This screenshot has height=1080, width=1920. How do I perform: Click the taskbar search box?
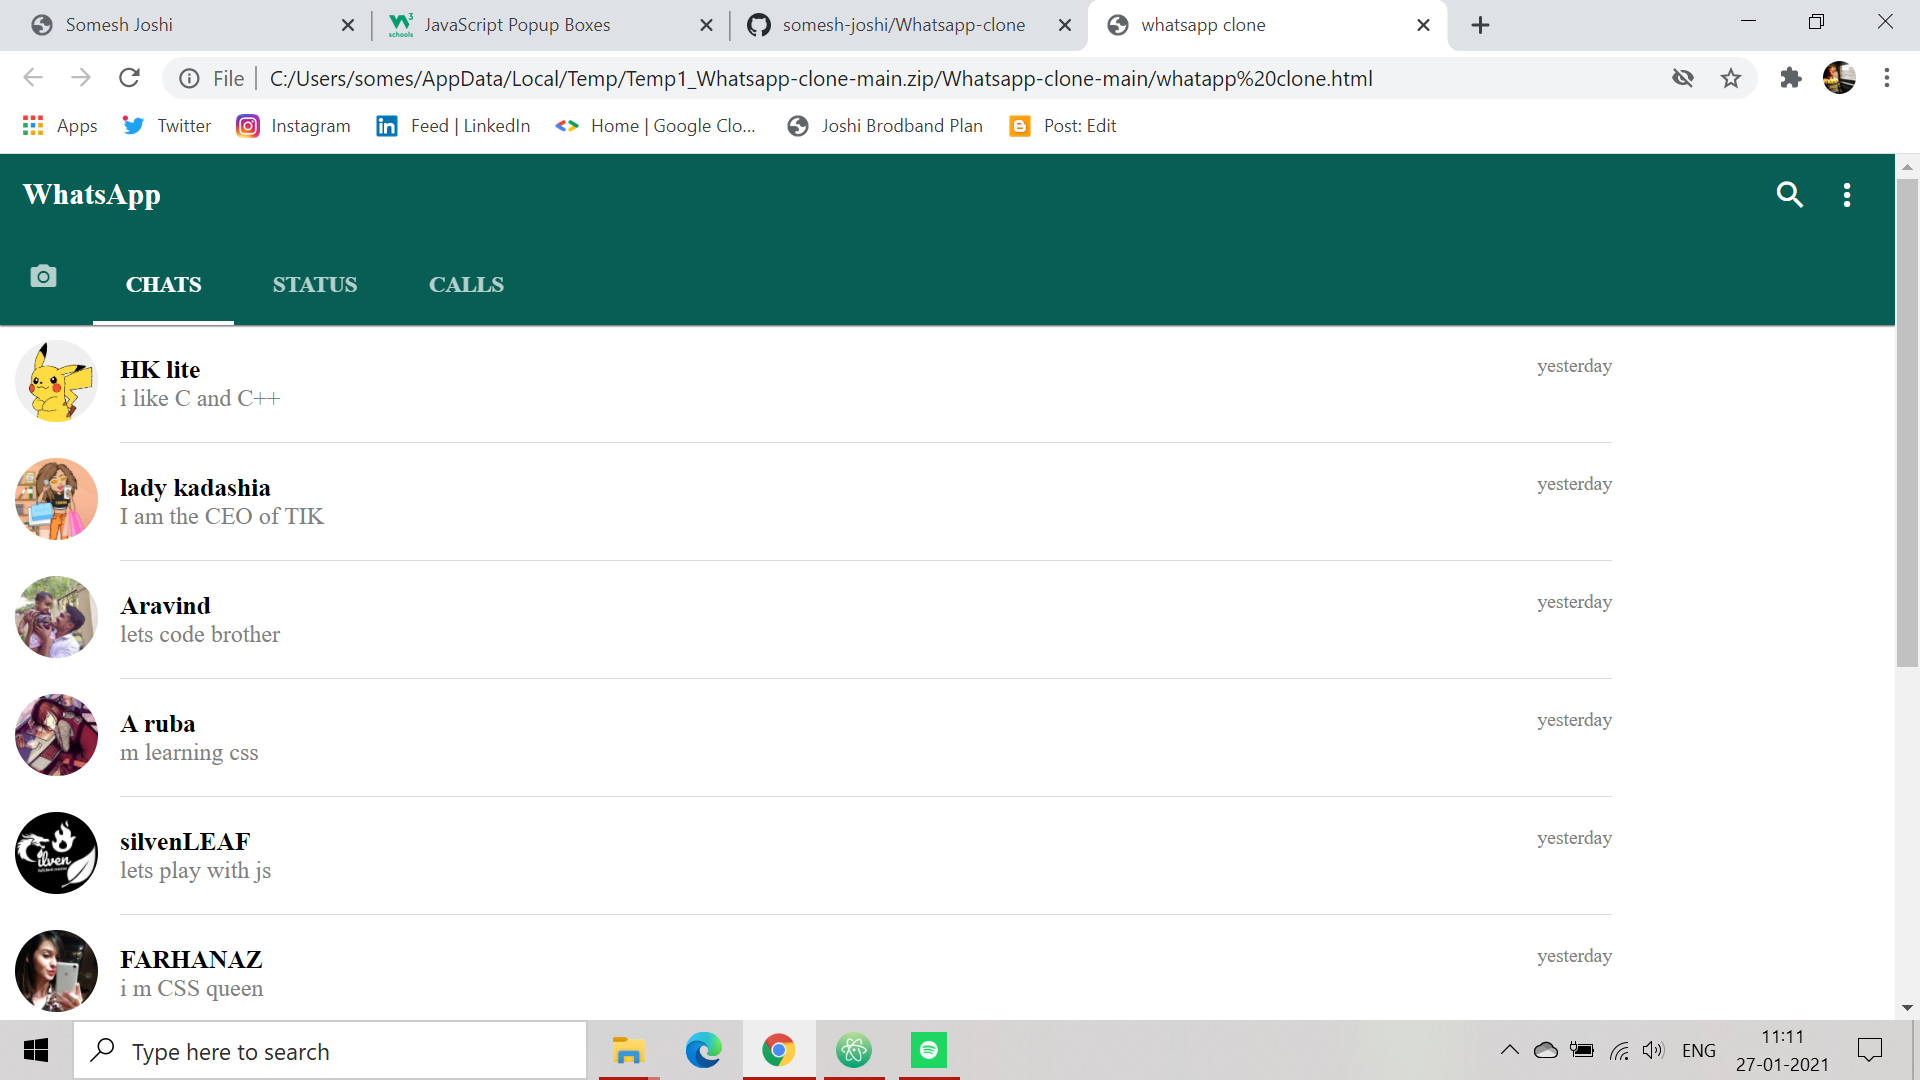pyautogui.click(x=330, y=1051)
